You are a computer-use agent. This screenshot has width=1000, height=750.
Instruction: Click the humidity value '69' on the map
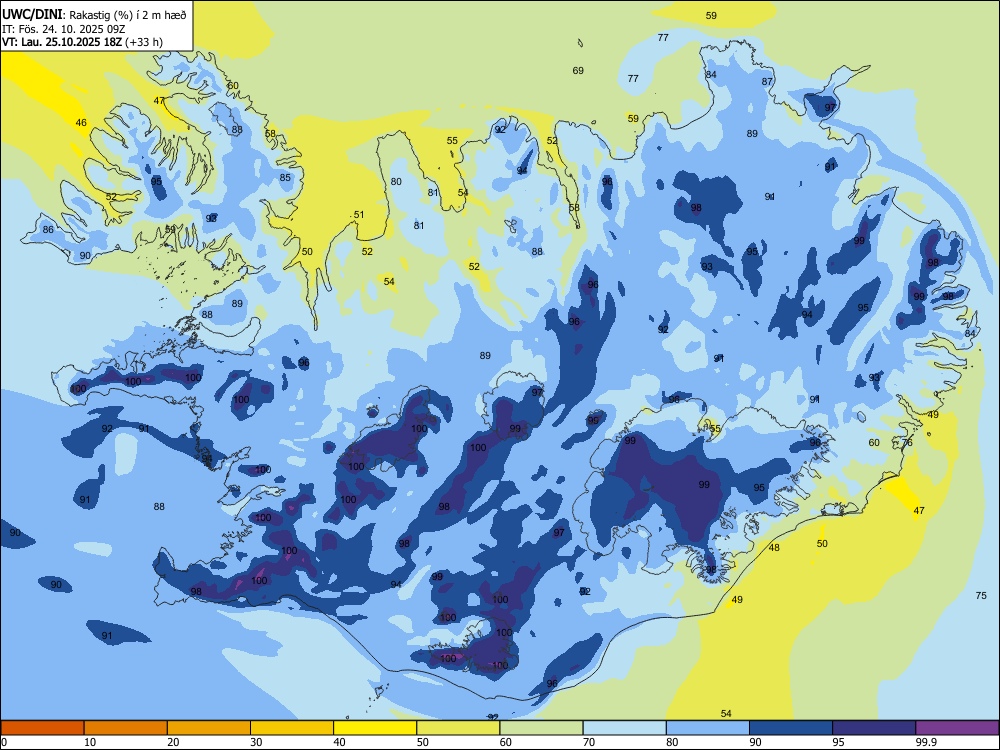pyautogui.click(x=578, y=71)
